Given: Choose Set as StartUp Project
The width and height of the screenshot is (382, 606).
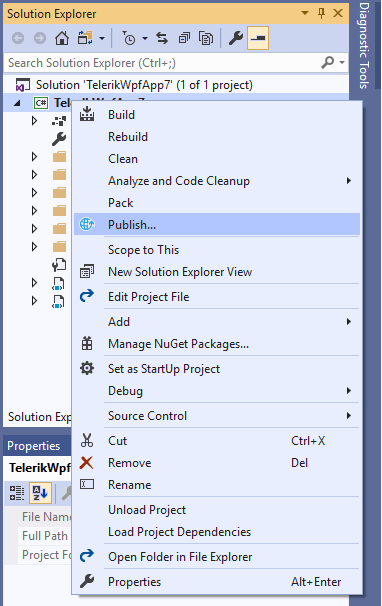Looking at the screenshot, I should (217, 369).
